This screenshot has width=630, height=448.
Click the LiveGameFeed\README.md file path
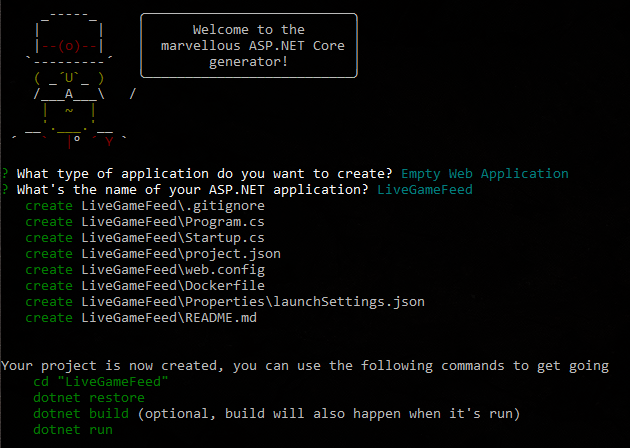(x=158, y=318)
